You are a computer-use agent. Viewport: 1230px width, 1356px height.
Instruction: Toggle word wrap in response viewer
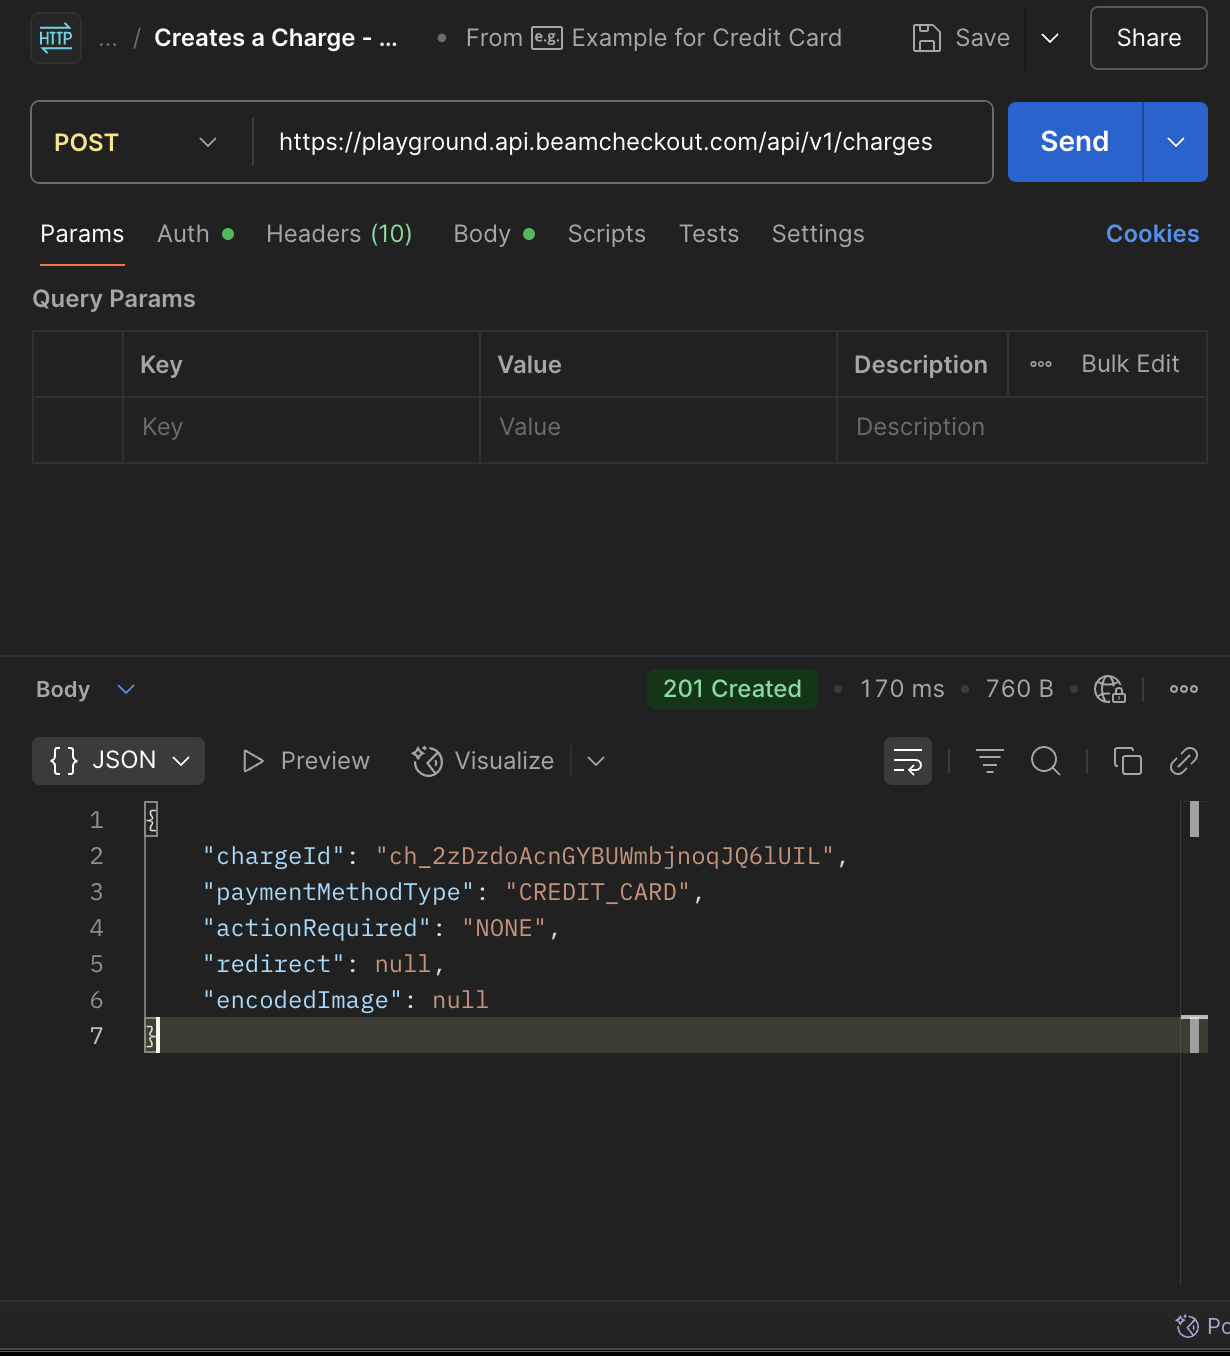click(x=908, y=761)
